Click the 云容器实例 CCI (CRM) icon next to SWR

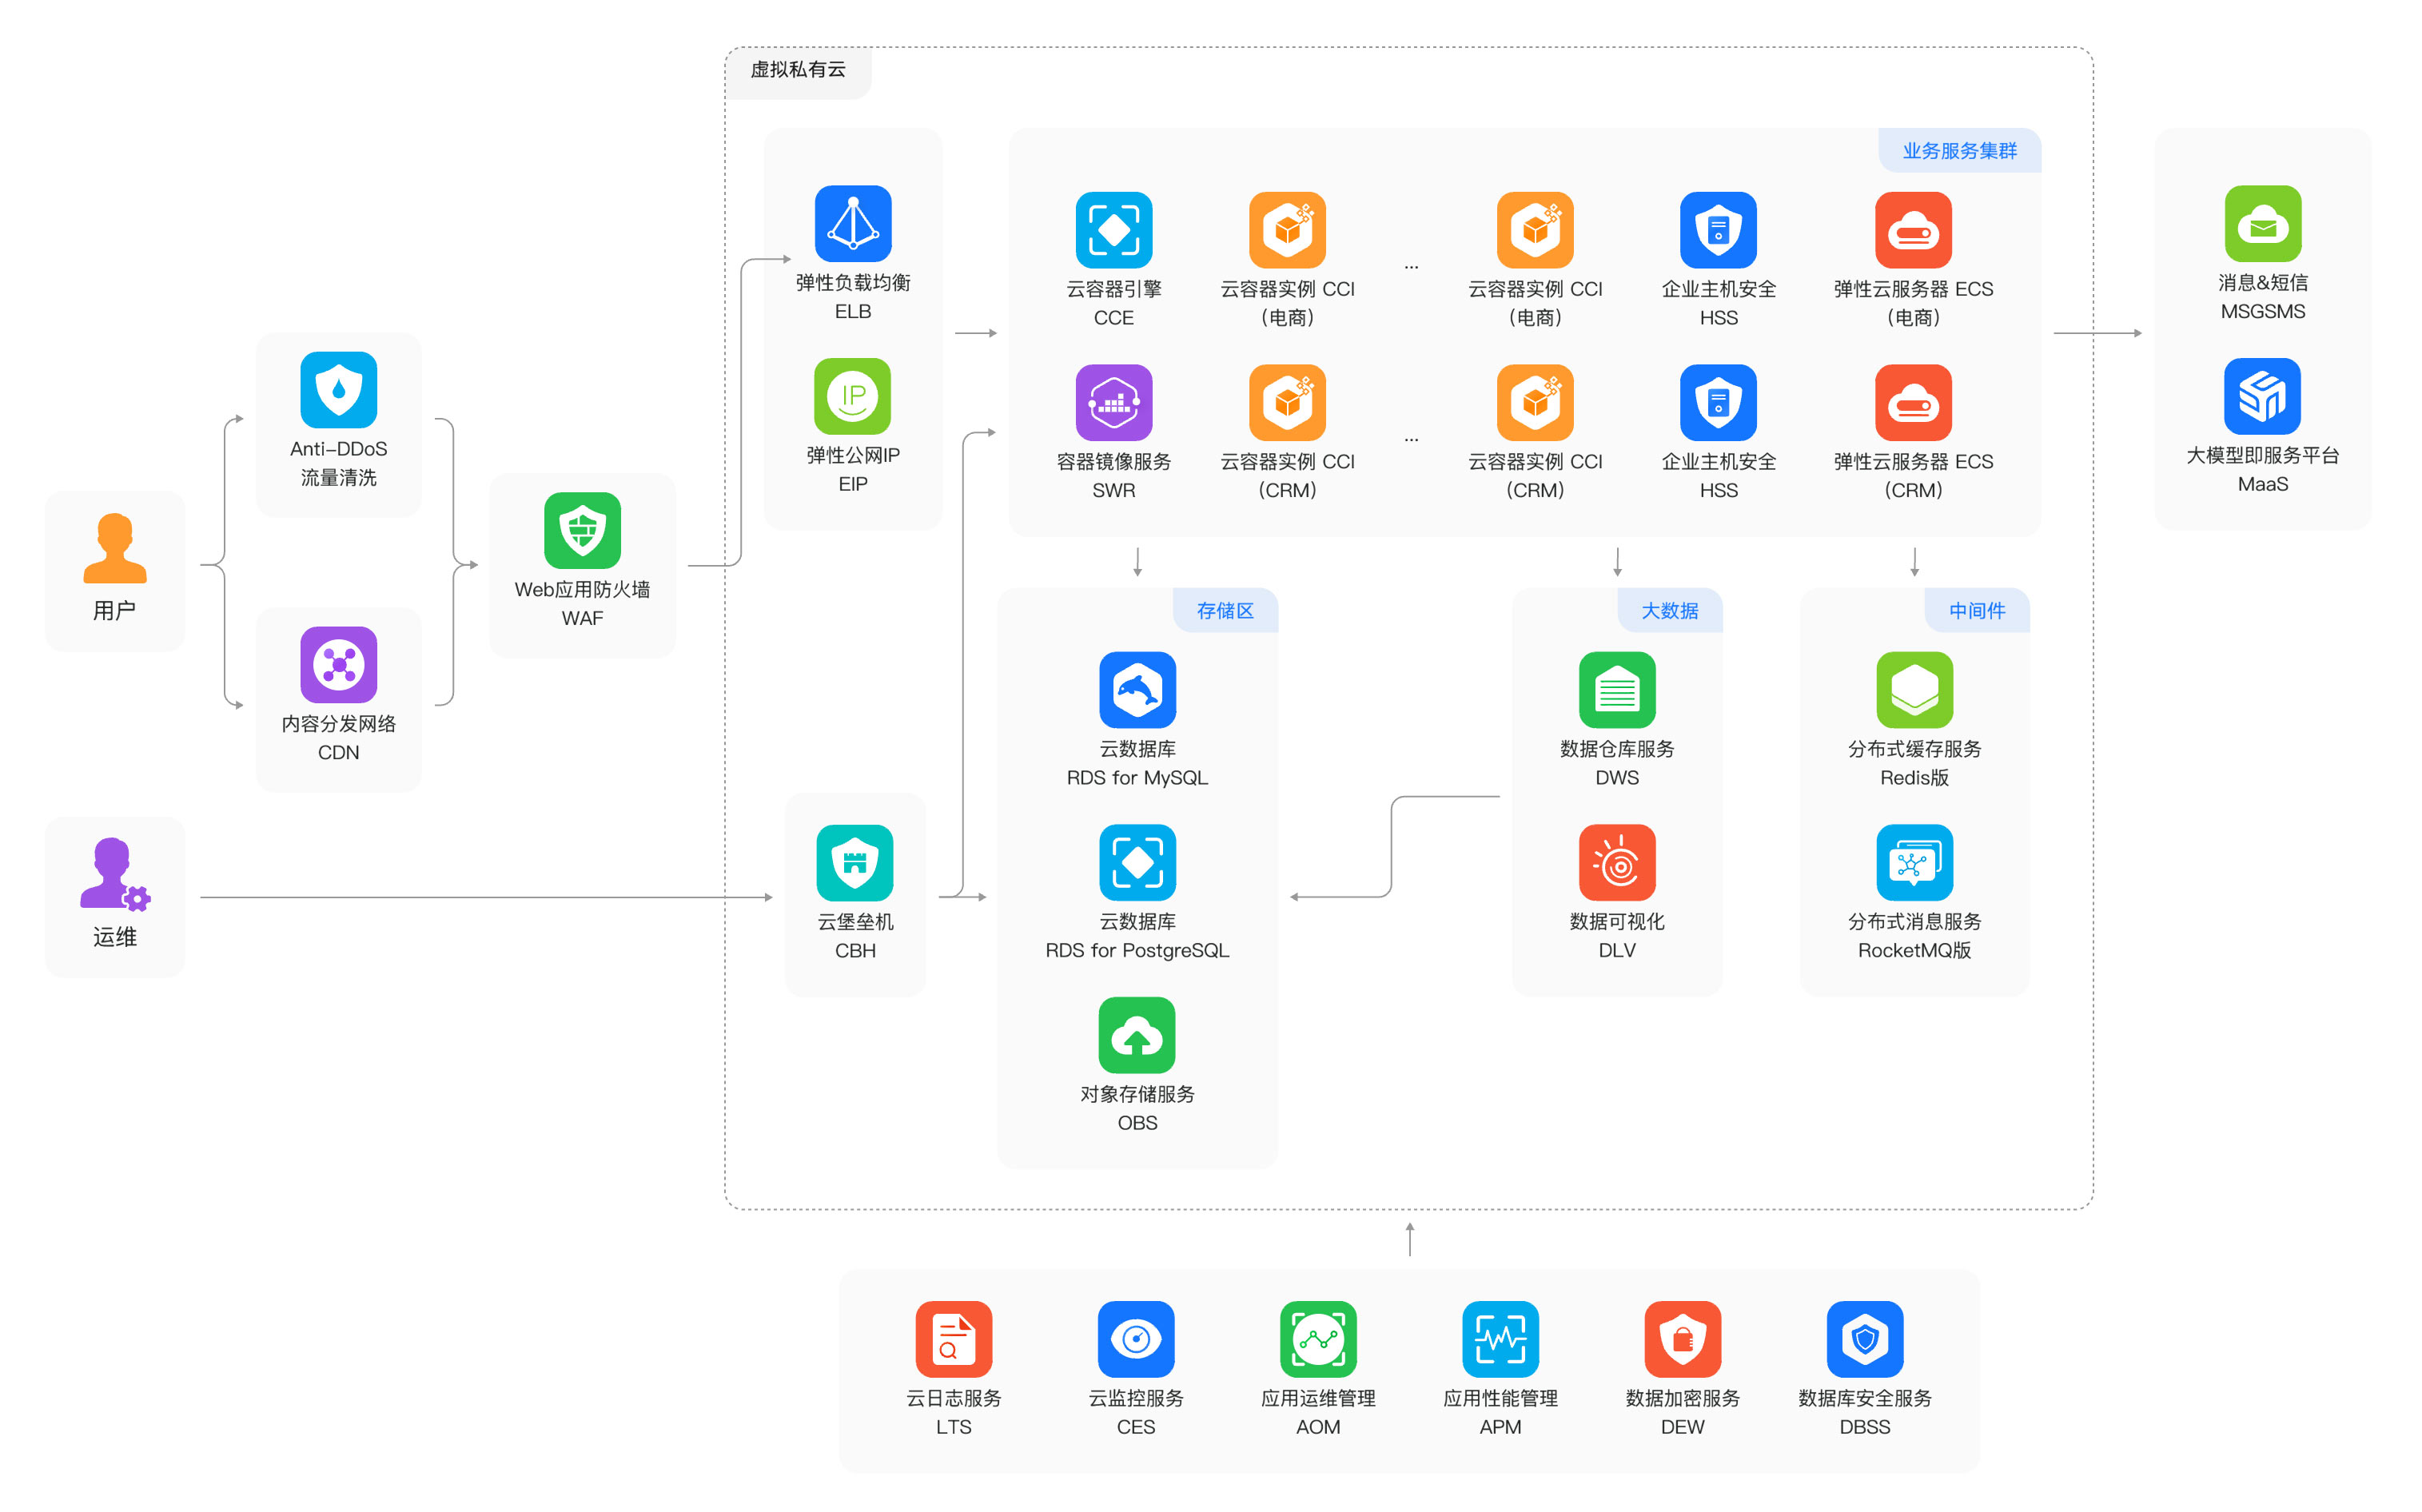pyautogui.click(x=1287, y=403)
